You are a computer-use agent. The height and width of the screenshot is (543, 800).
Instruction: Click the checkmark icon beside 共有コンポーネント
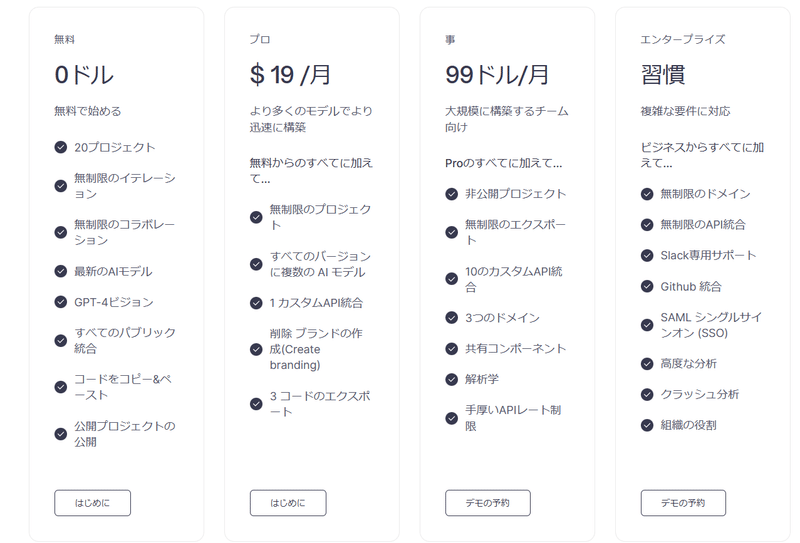[452, 349]
